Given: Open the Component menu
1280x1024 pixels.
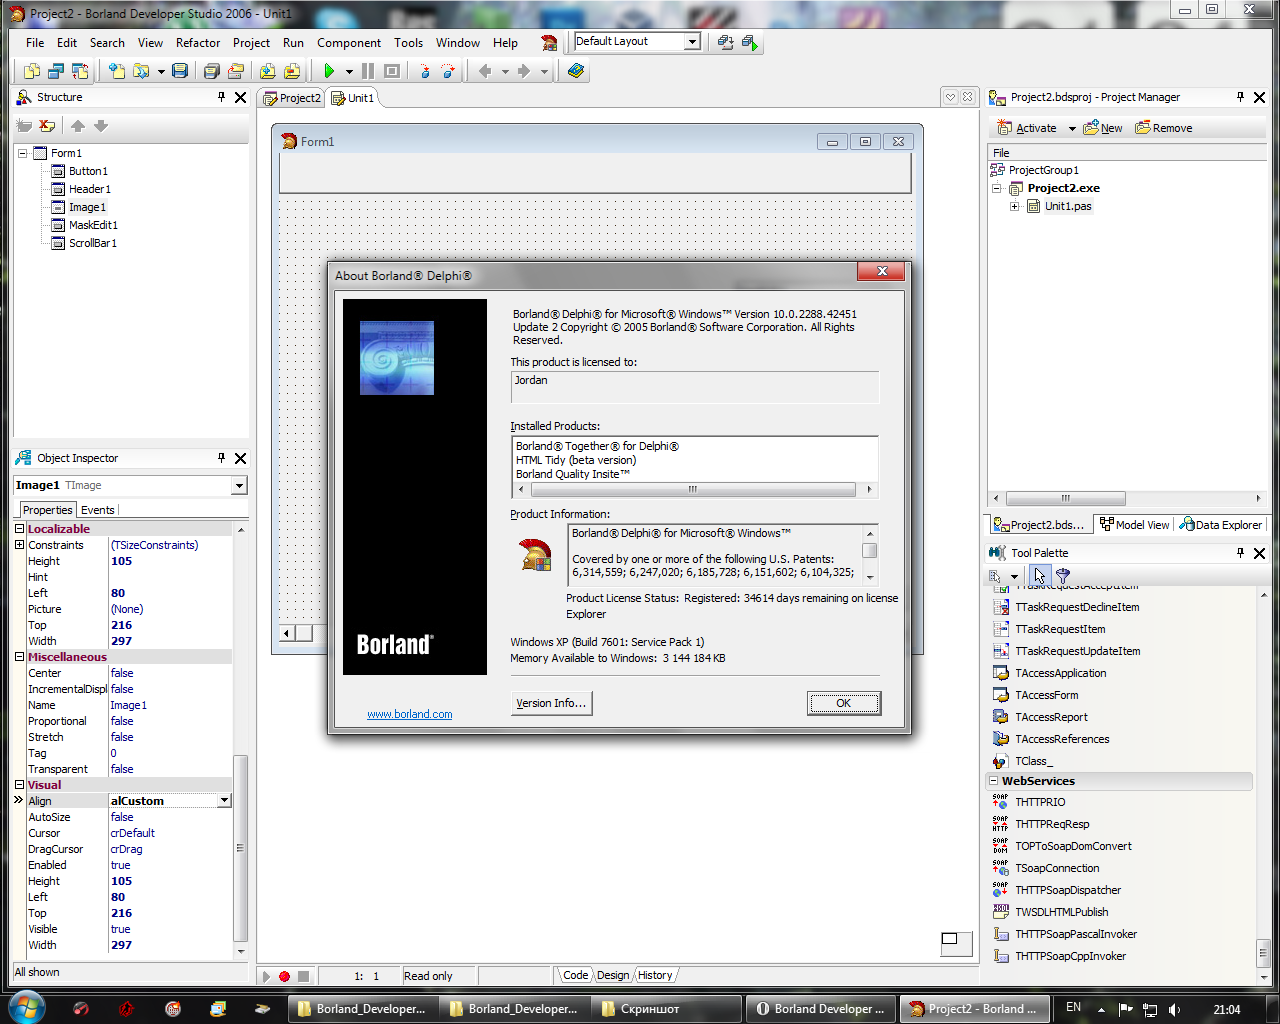Looking at the screenshot, I should [348, 43].
